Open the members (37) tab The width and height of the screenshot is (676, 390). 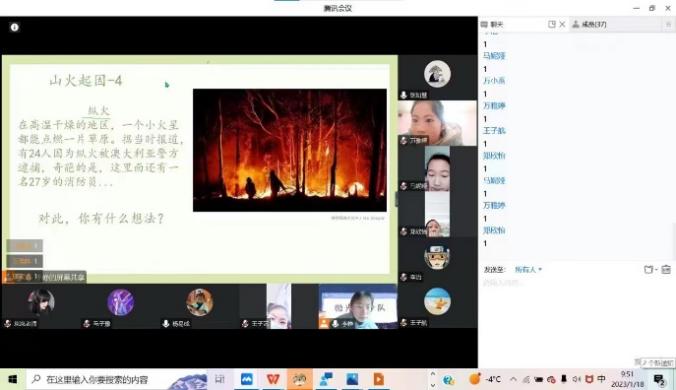point(590,25)
